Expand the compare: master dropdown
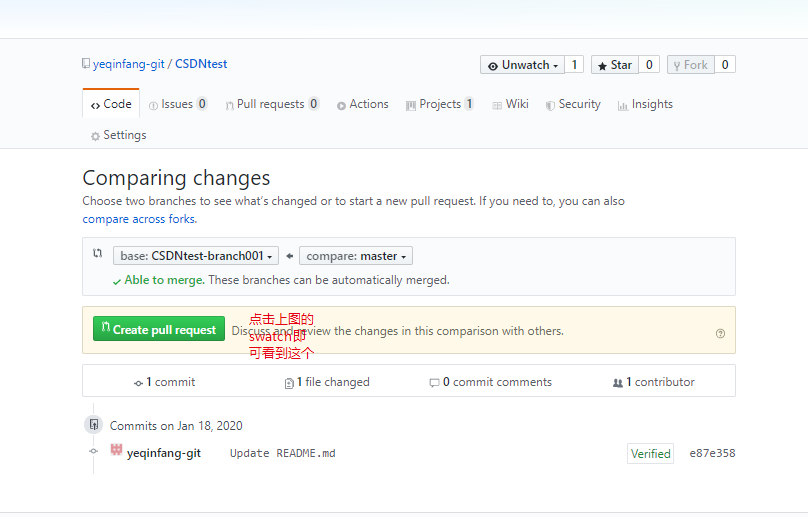Image resolution: width=808 pixels, height=517 pixels. [356, 256]
